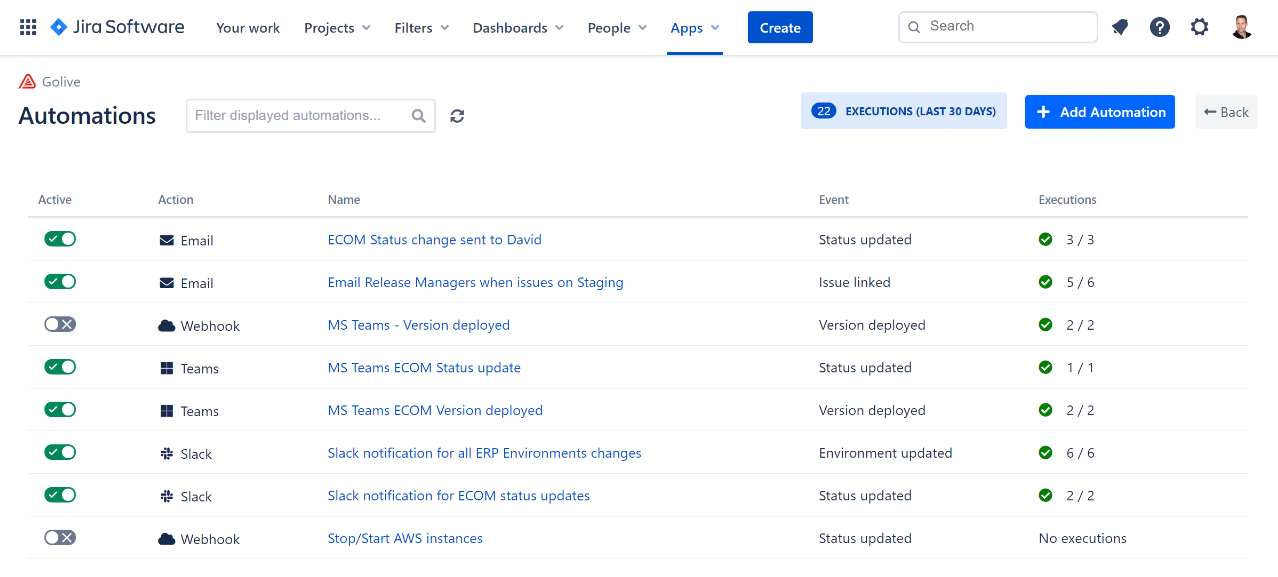This screenshot has width=1278, height=577.
Task: Open the settings gear icon
Action: click(x=1200, y=27)
